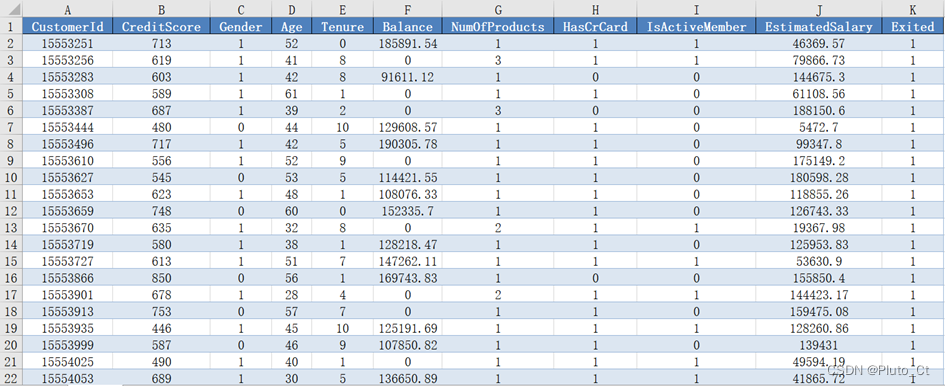945x386 pixels.
Task: Select column F header
Action: (407, 9)
